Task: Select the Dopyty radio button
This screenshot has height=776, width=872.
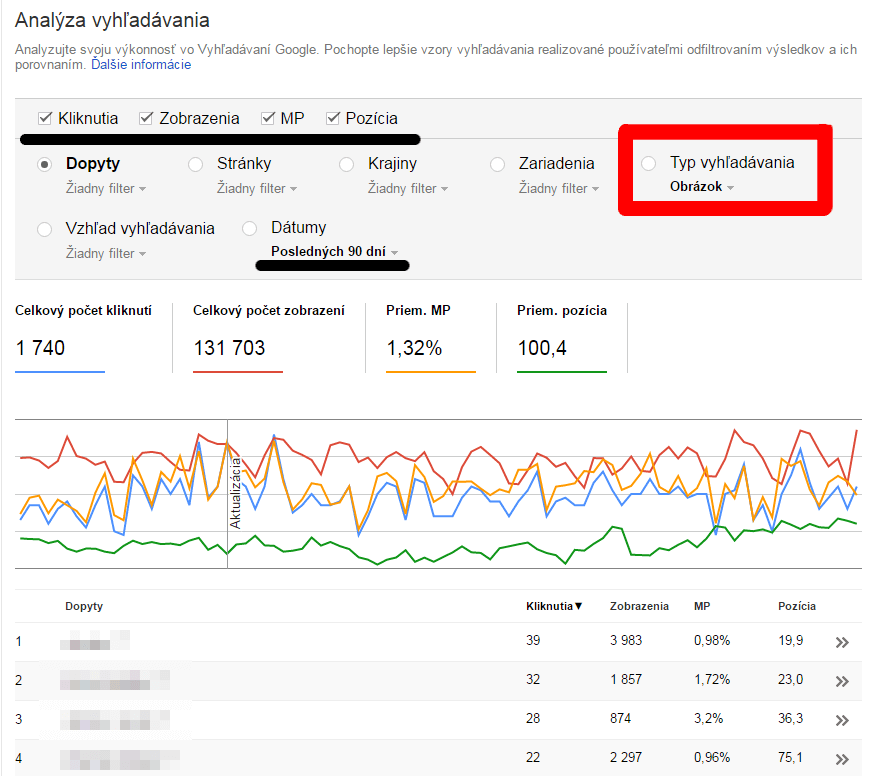Action: tap(44, 165)
